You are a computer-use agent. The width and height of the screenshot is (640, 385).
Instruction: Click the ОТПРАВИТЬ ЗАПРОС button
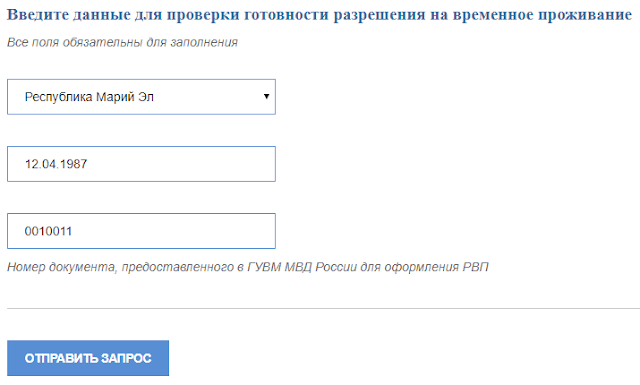pos(88,358)
